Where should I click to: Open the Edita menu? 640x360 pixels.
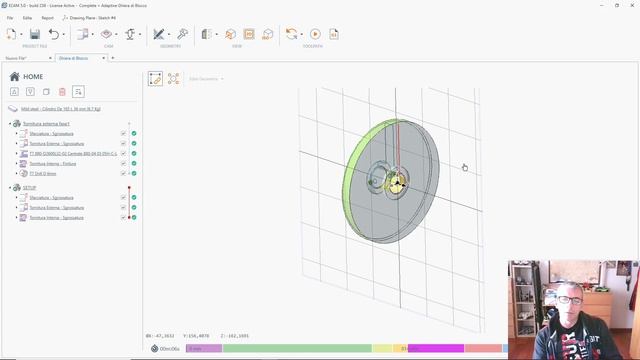tap(27, 18)
